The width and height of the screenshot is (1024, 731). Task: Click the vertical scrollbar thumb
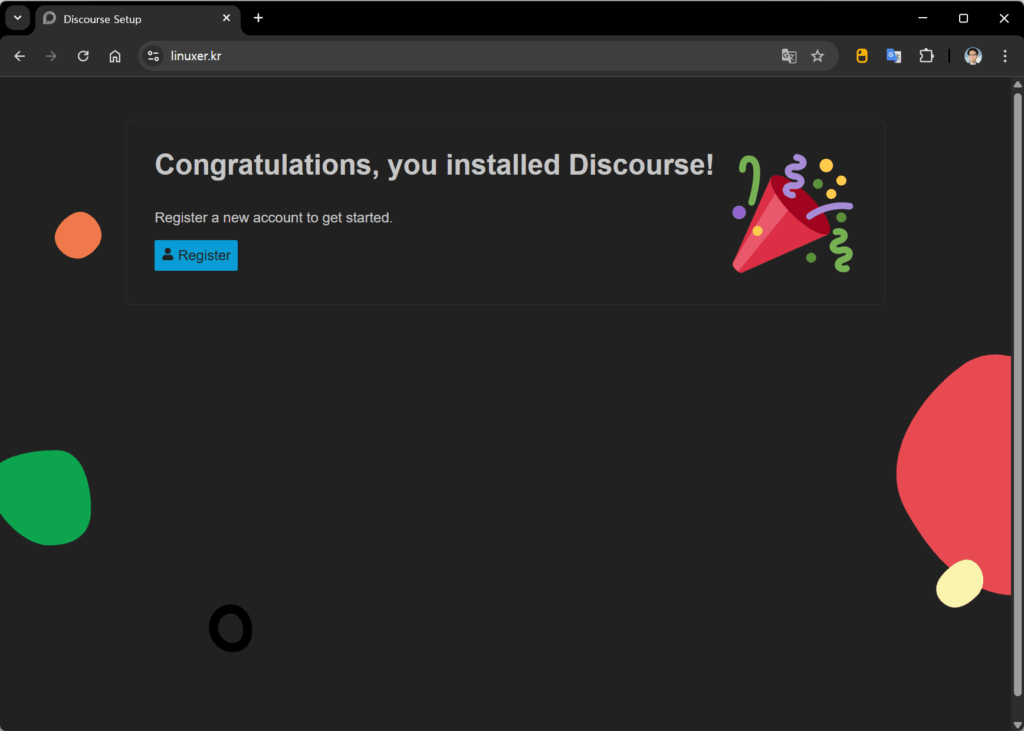[1017, 390]
